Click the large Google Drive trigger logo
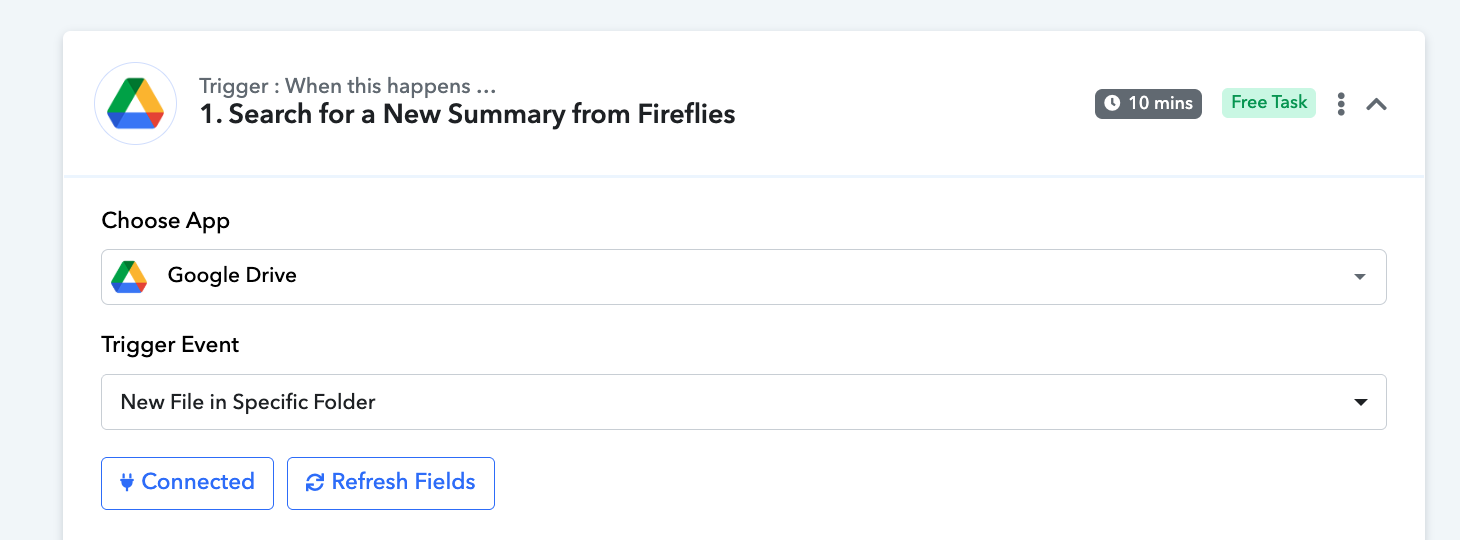This screenshot has height=540, width=1460. pyautogui.click(x=135, y=104)
